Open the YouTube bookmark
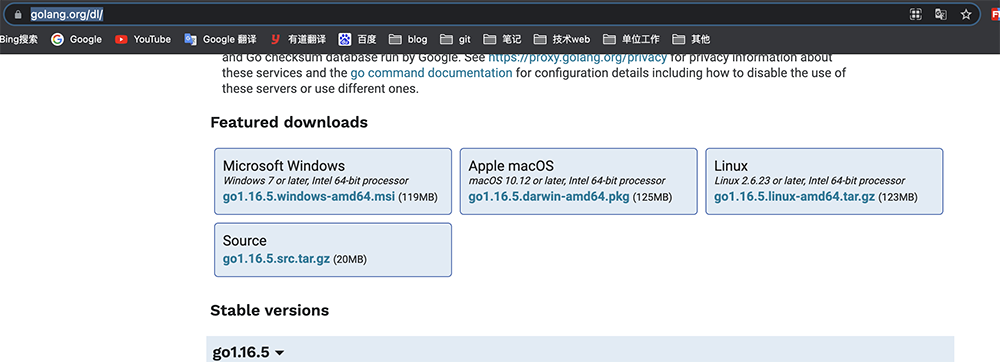The image size is (1000, 362). click(x=143, y=40)
